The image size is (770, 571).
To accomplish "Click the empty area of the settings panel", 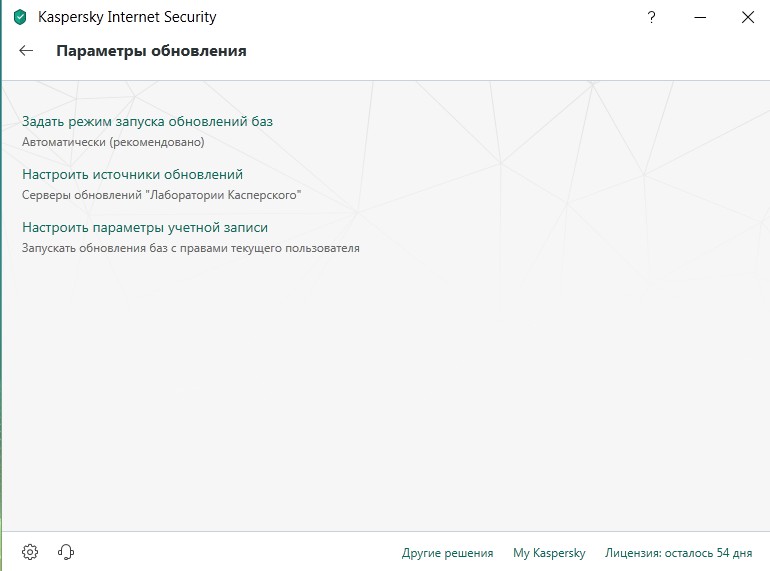I will 400,400.
